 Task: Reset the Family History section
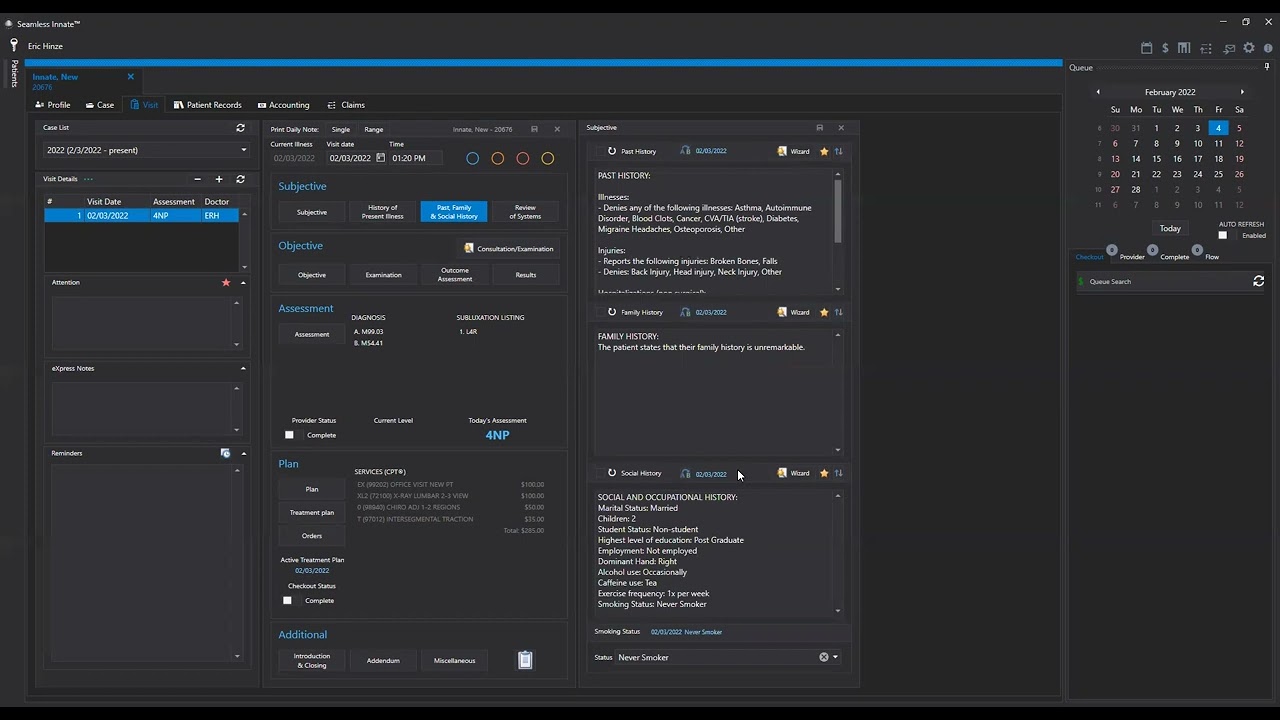(x=612, y=312)
